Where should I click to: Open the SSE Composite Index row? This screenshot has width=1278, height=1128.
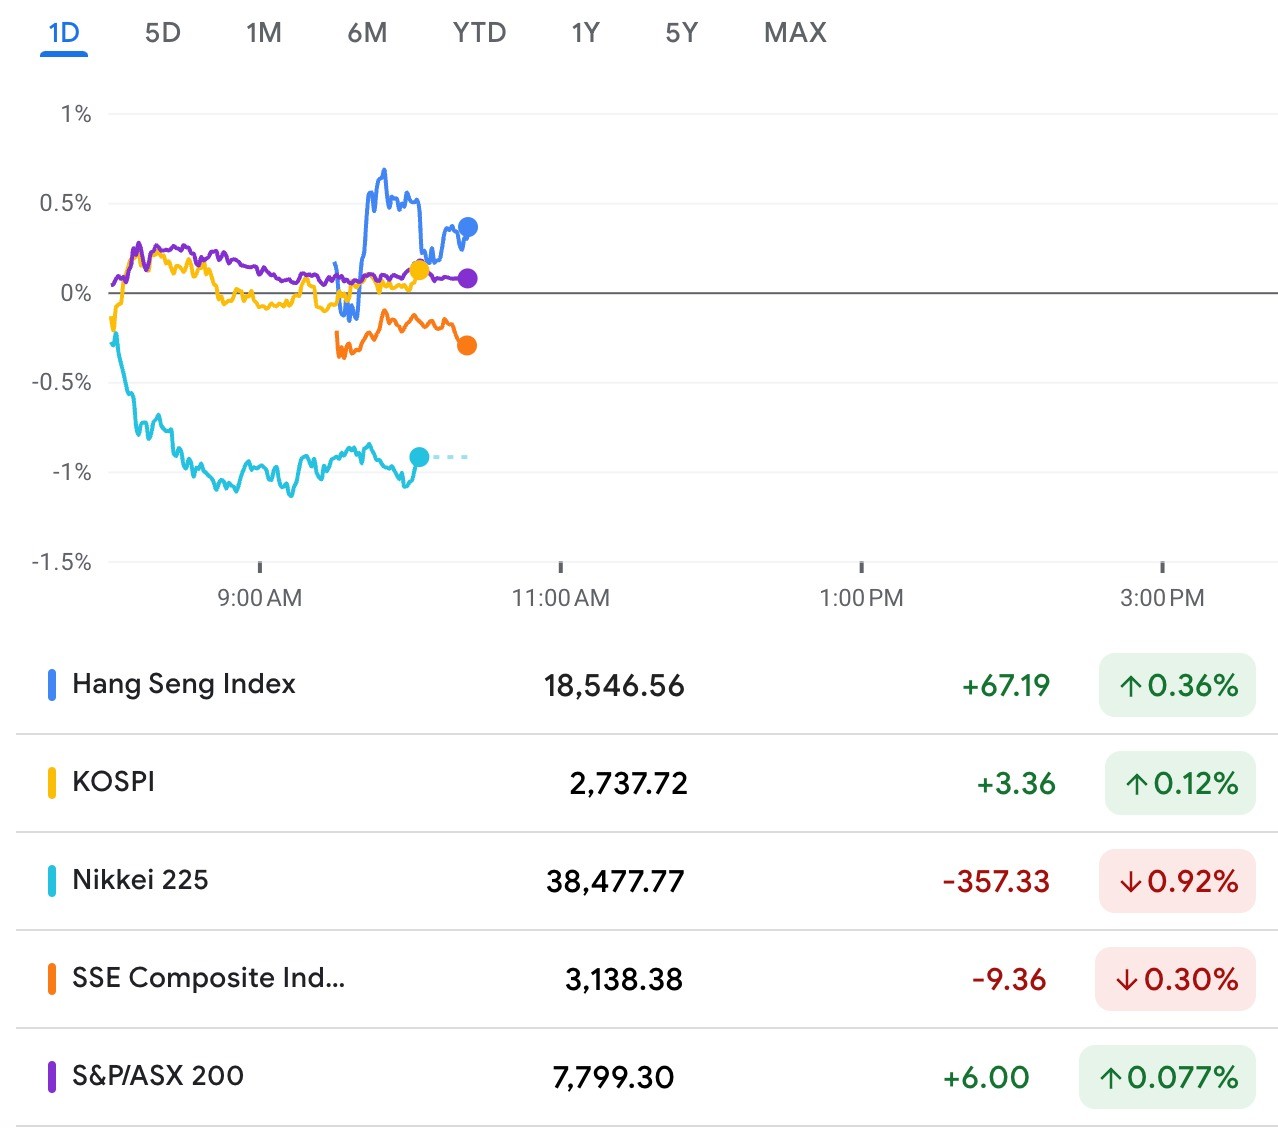[647, 979]
